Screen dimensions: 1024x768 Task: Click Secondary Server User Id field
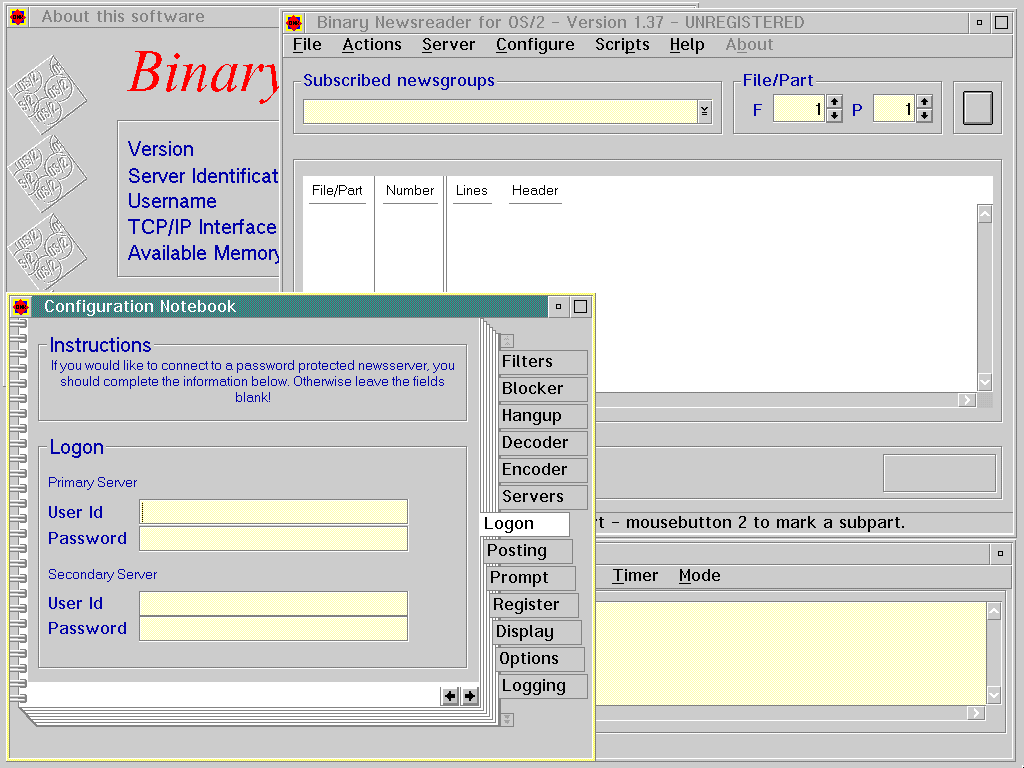pyautogui.click(x=274, y=603)
